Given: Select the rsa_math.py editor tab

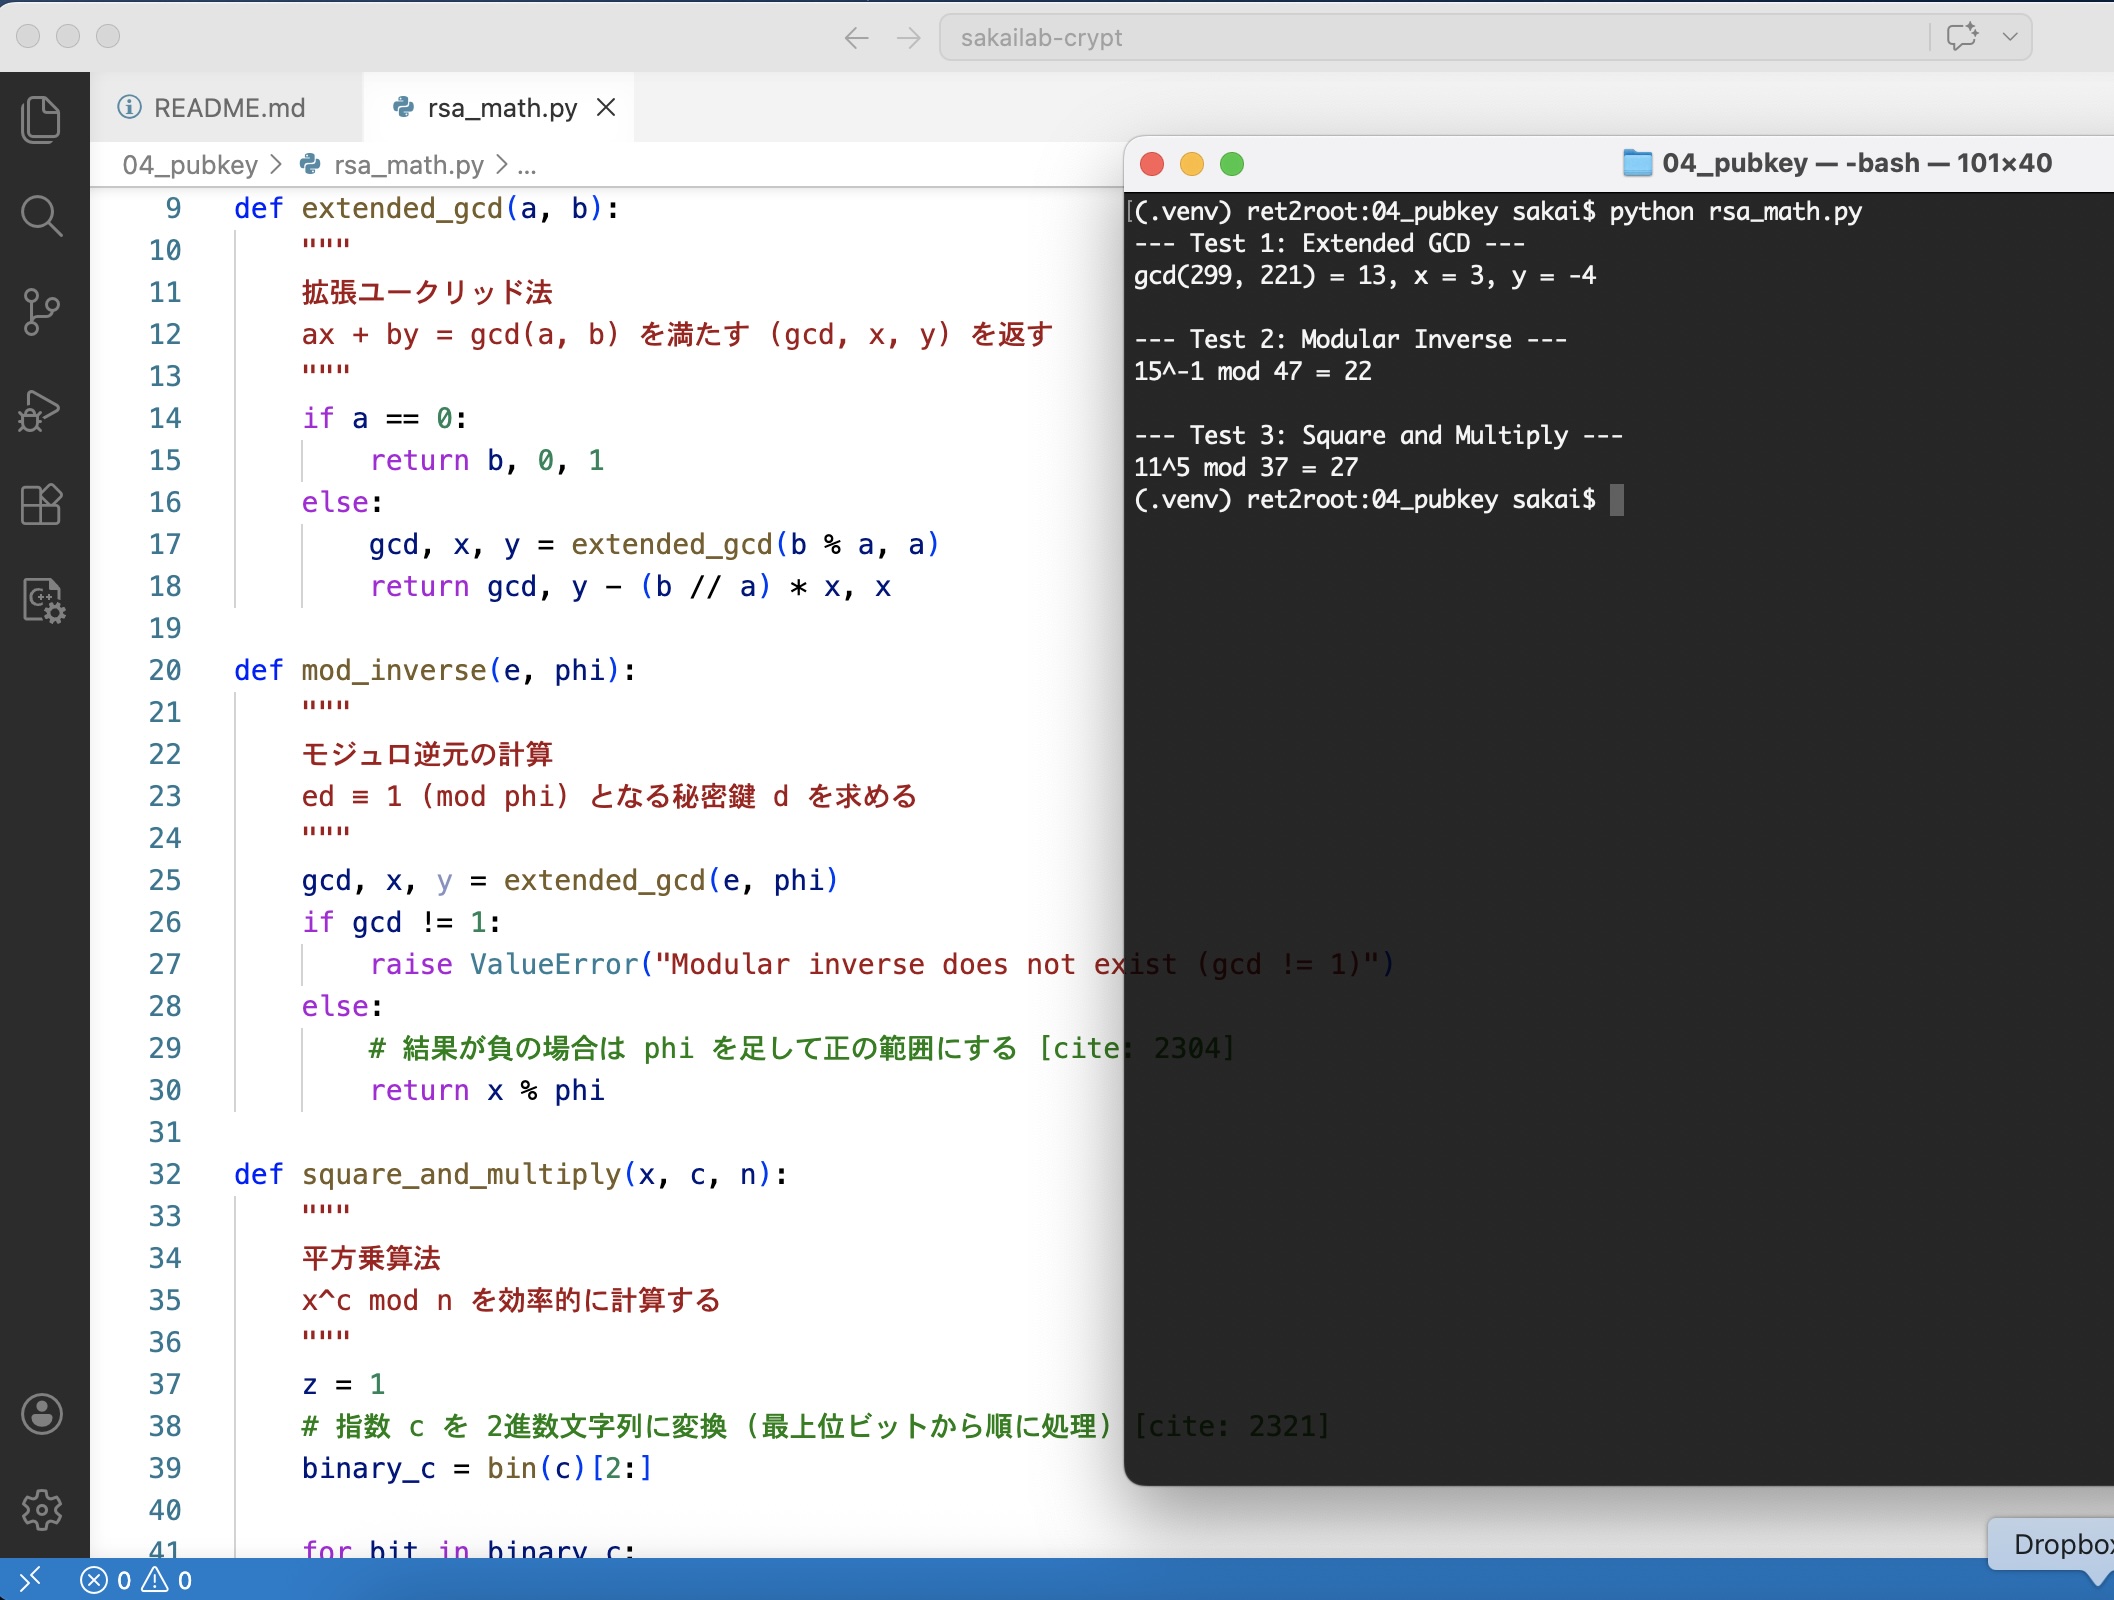Looking at the screenshot, I should pos(500,108).
